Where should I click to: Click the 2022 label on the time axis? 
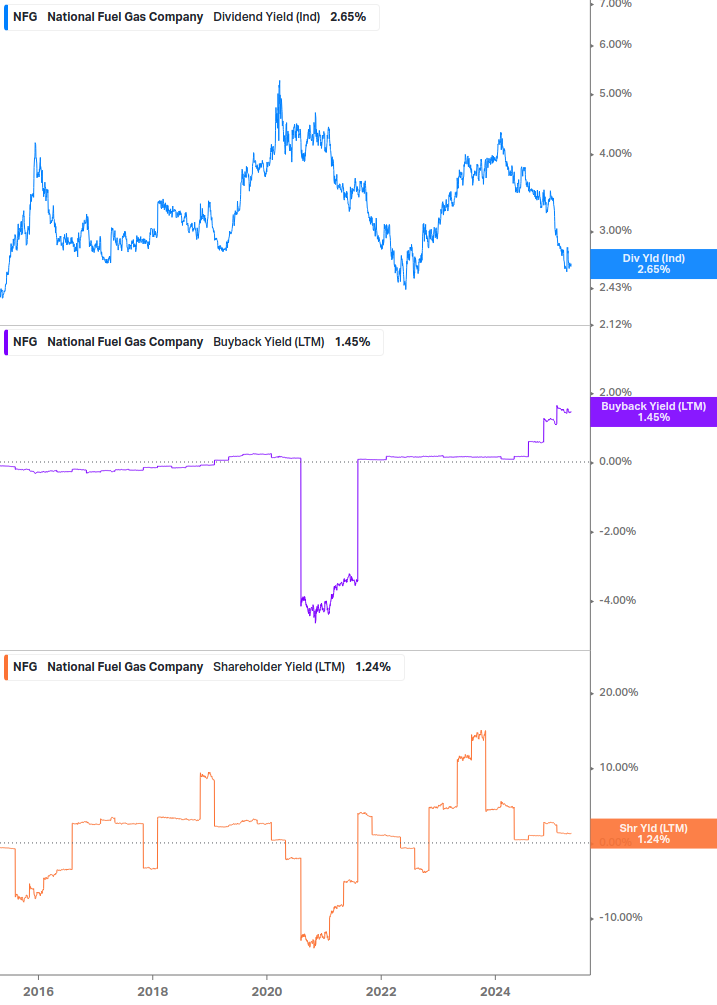click(381, 992)
